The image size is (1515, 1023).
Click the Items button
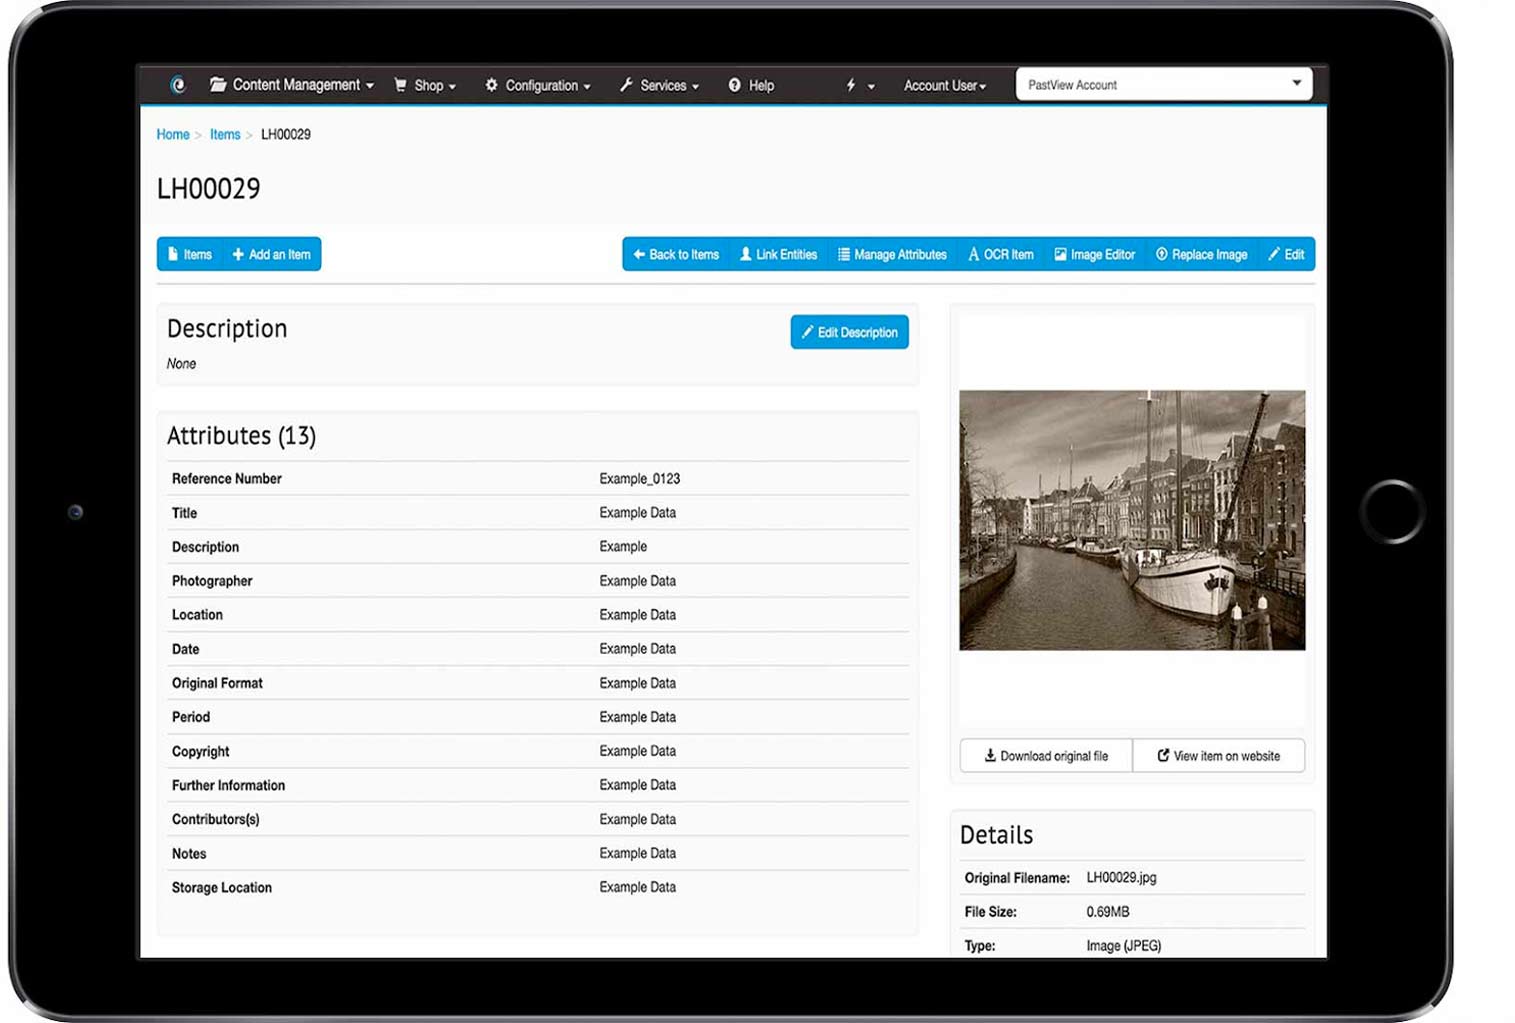[x=190, y=254]
